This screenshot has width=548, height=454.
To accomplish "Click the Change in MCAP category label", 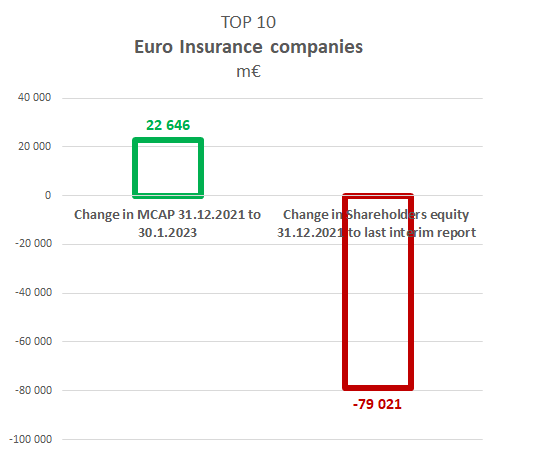I will (x=167, y=223).
